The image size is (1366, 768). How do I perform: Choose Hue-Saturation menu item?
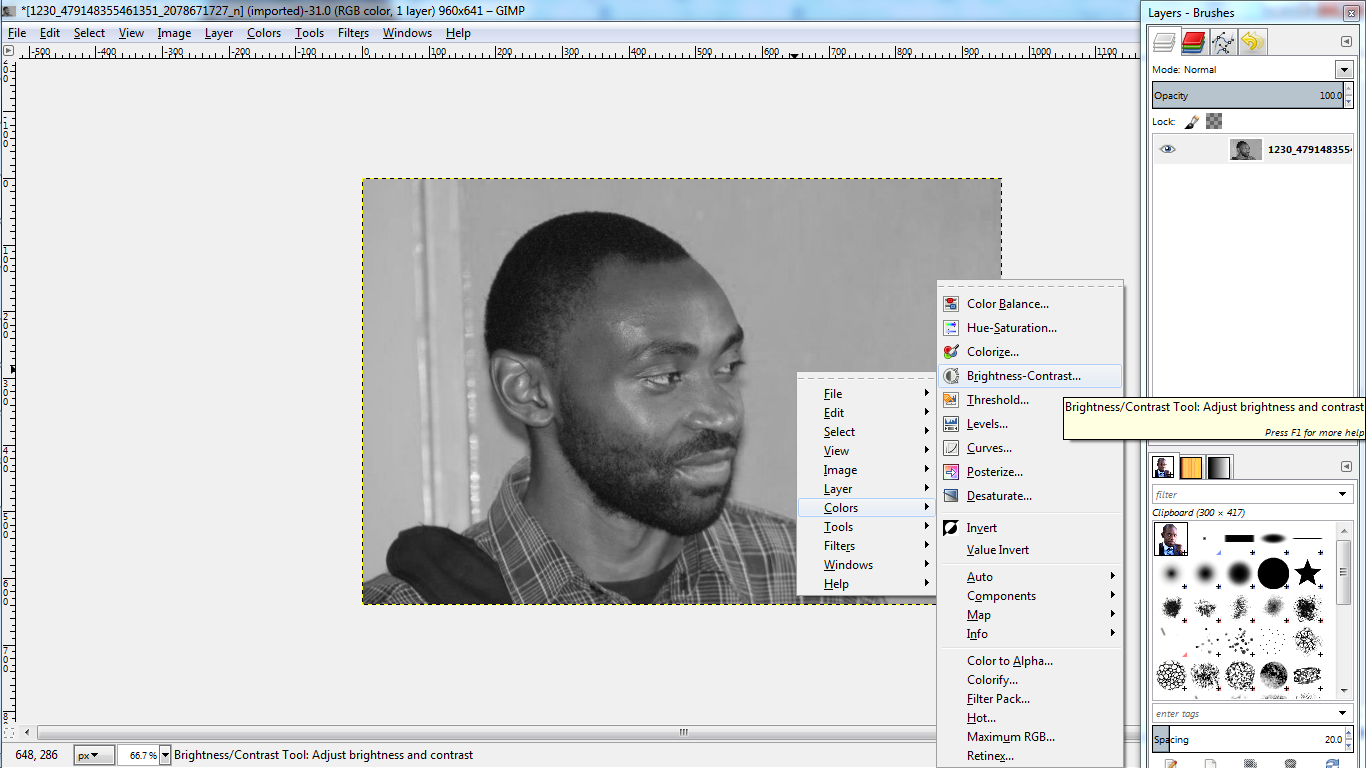pos(1030,328)
